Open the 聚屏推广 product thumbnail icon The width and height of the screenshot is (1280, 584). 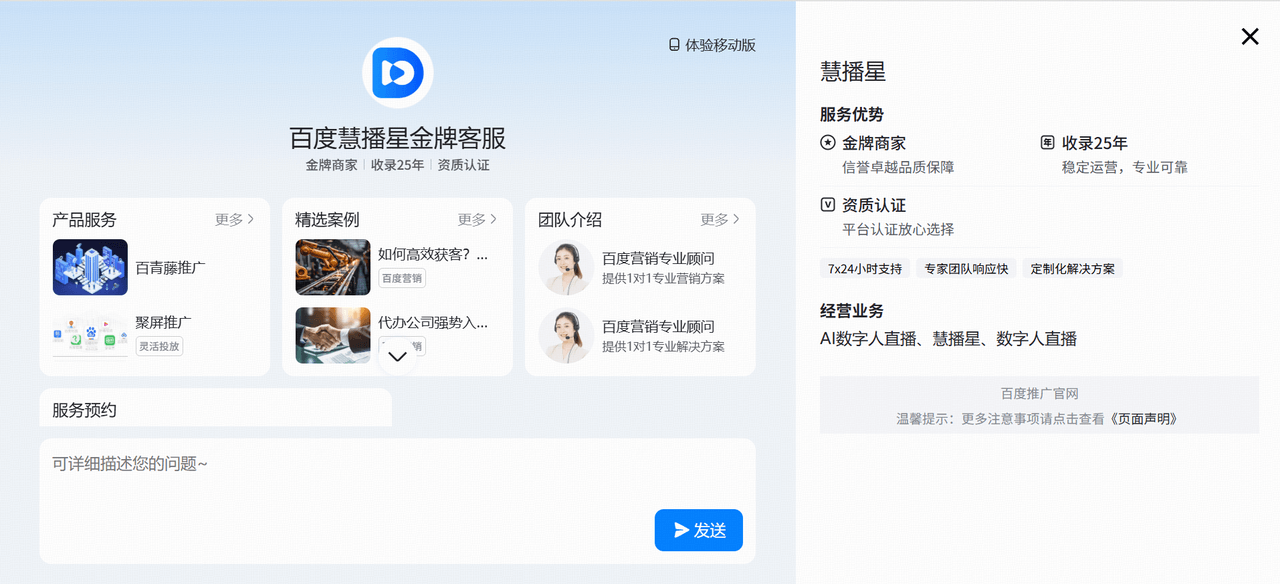[90, 336]
